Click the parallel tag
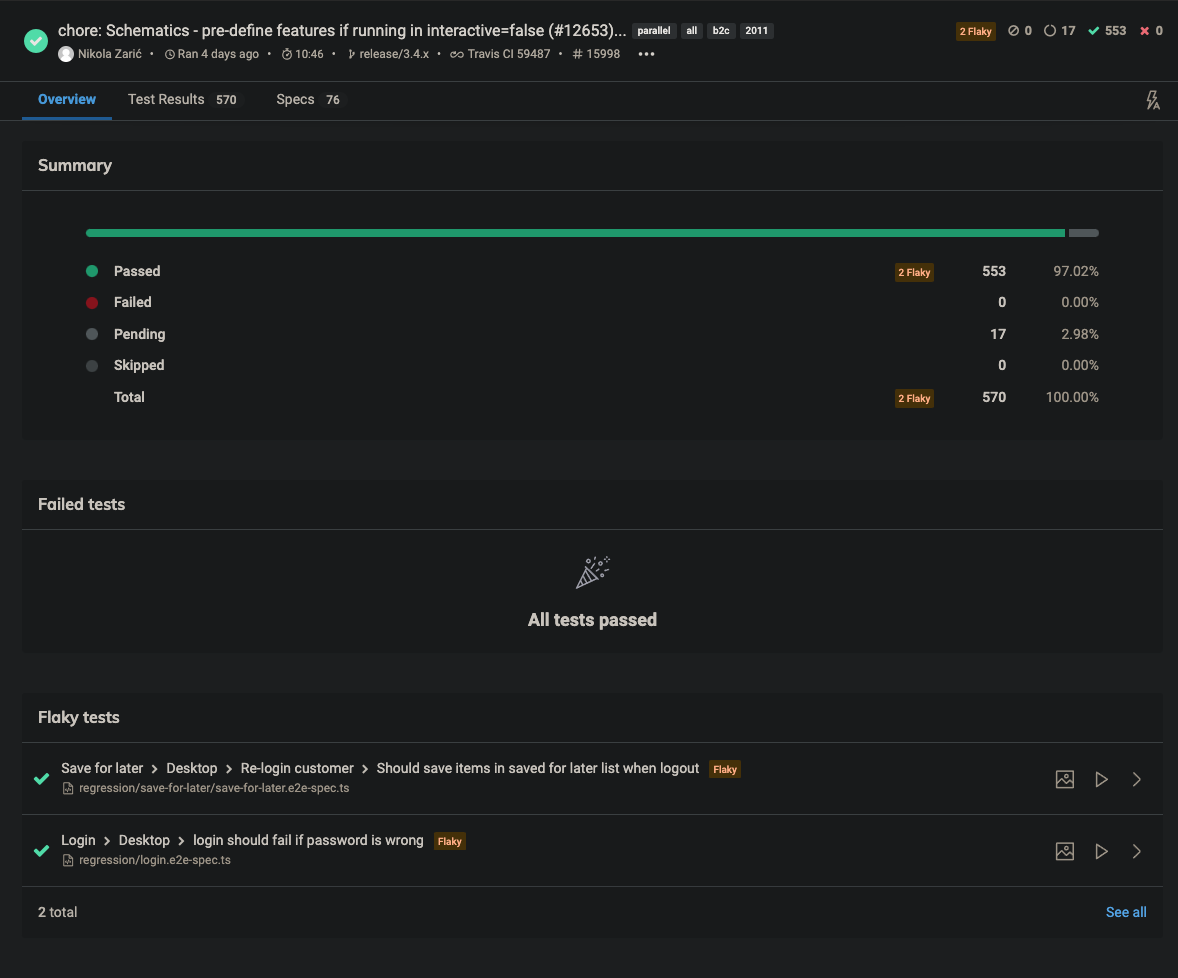 tap(654, 31)
